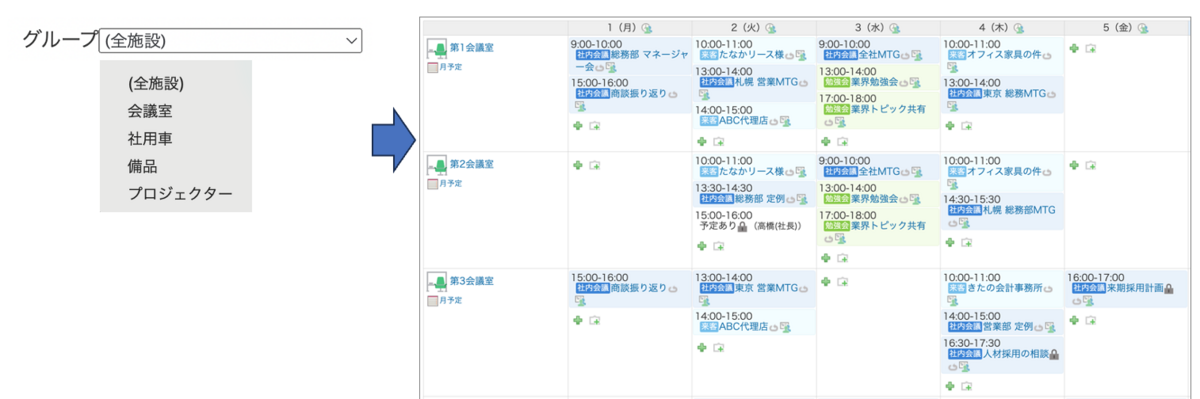Open the グループ (全施設) dropdown

pyautogui.click(x=230, y=40)
